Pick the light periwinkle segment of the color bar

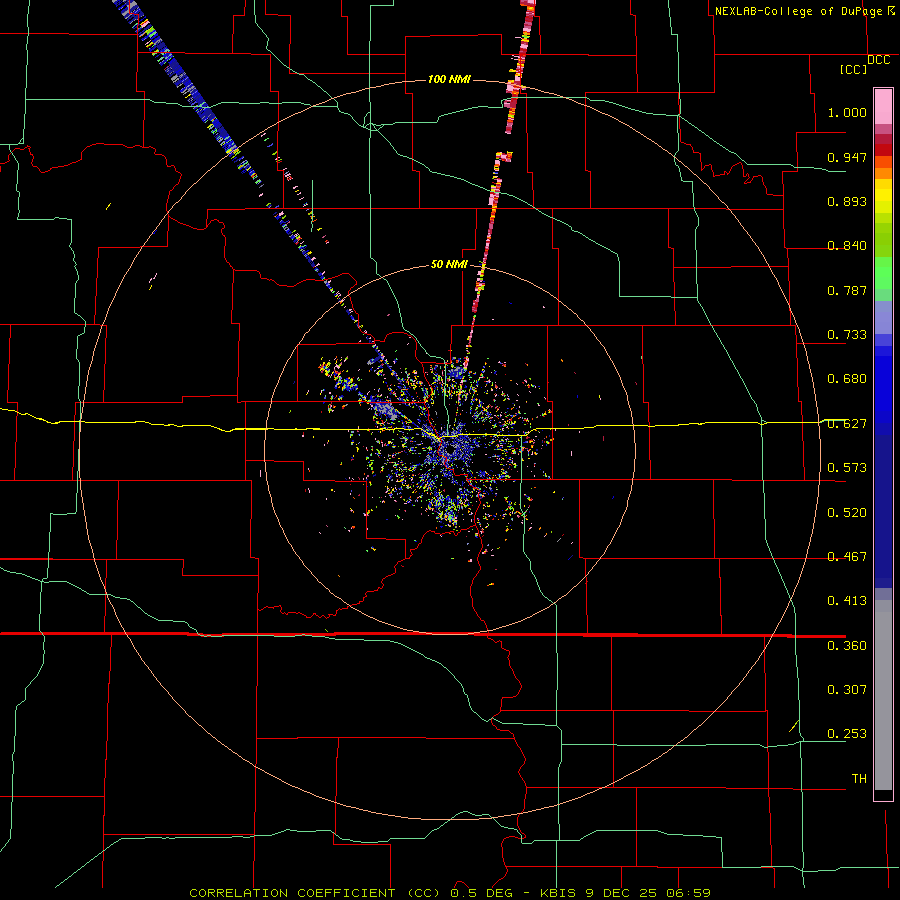(x=883, y=317)
